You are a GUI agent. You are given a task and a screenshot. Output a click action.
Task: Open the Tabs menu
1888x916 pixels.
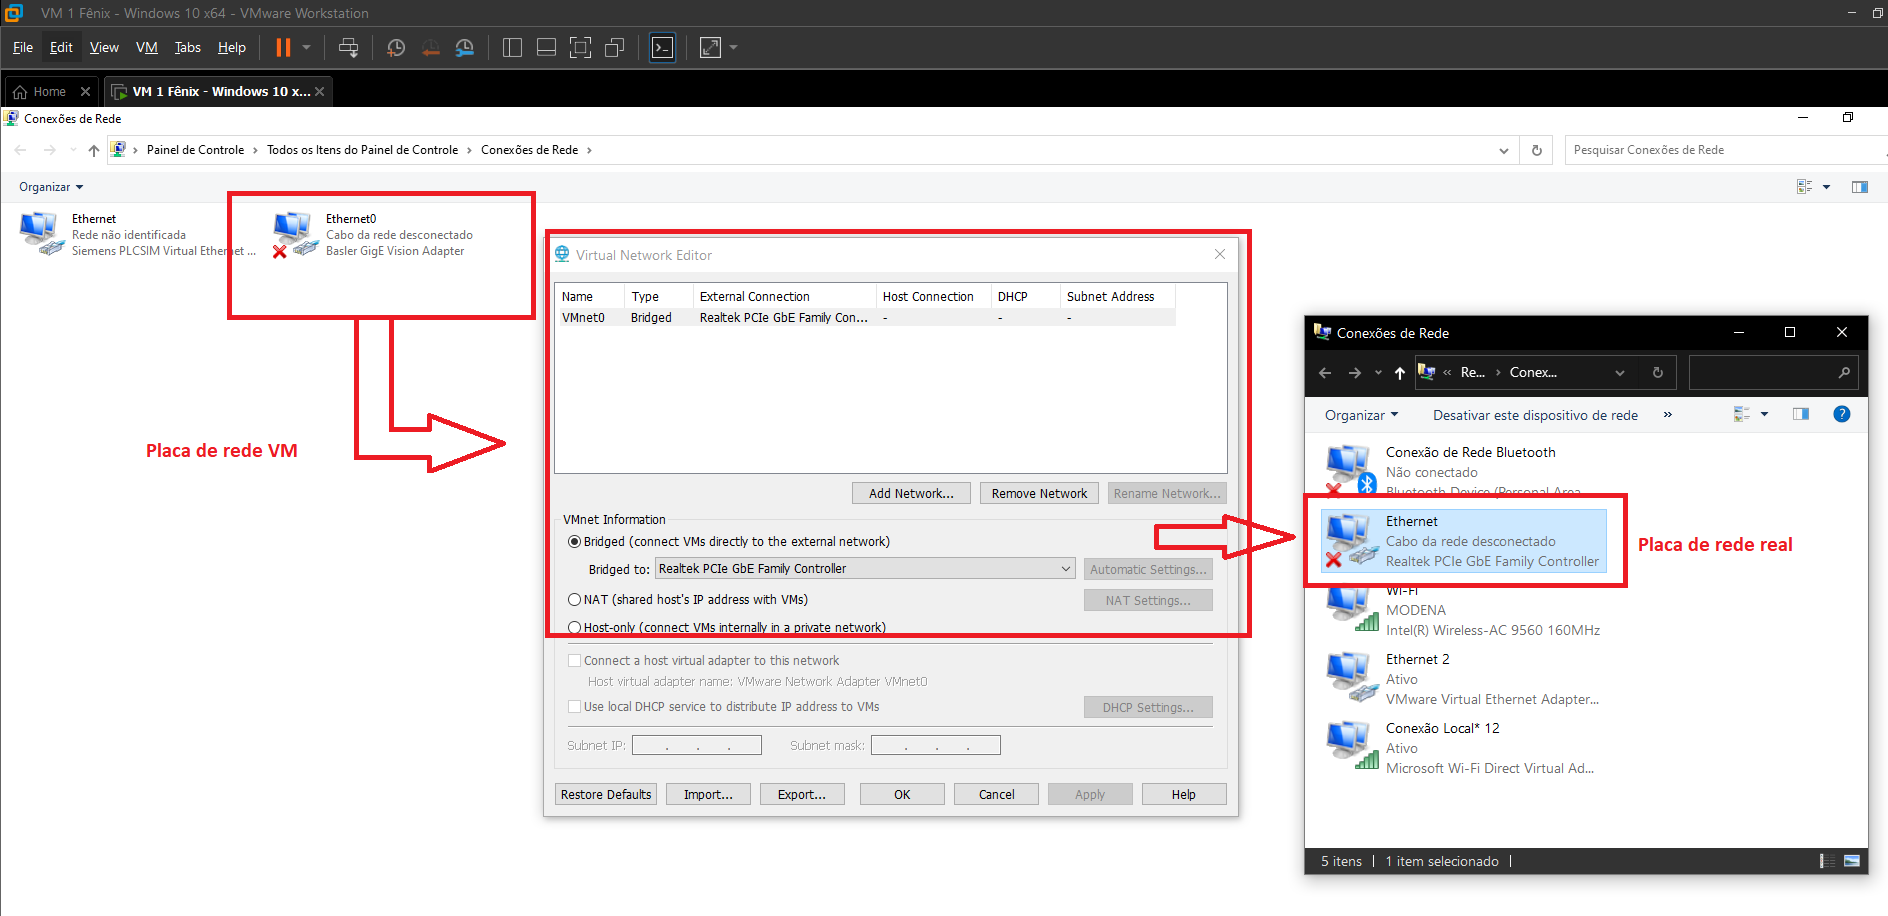point(188,47)
